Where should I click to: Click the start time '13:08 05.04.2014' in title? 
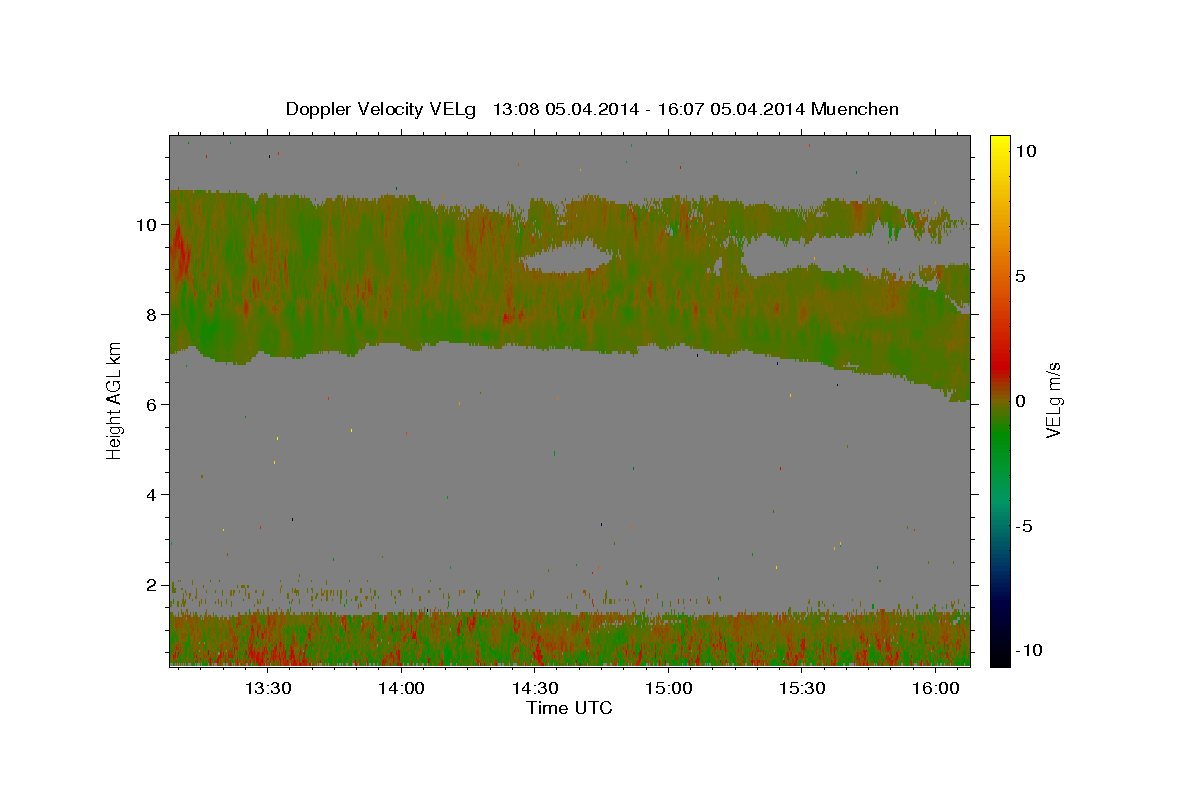(564, 109)
